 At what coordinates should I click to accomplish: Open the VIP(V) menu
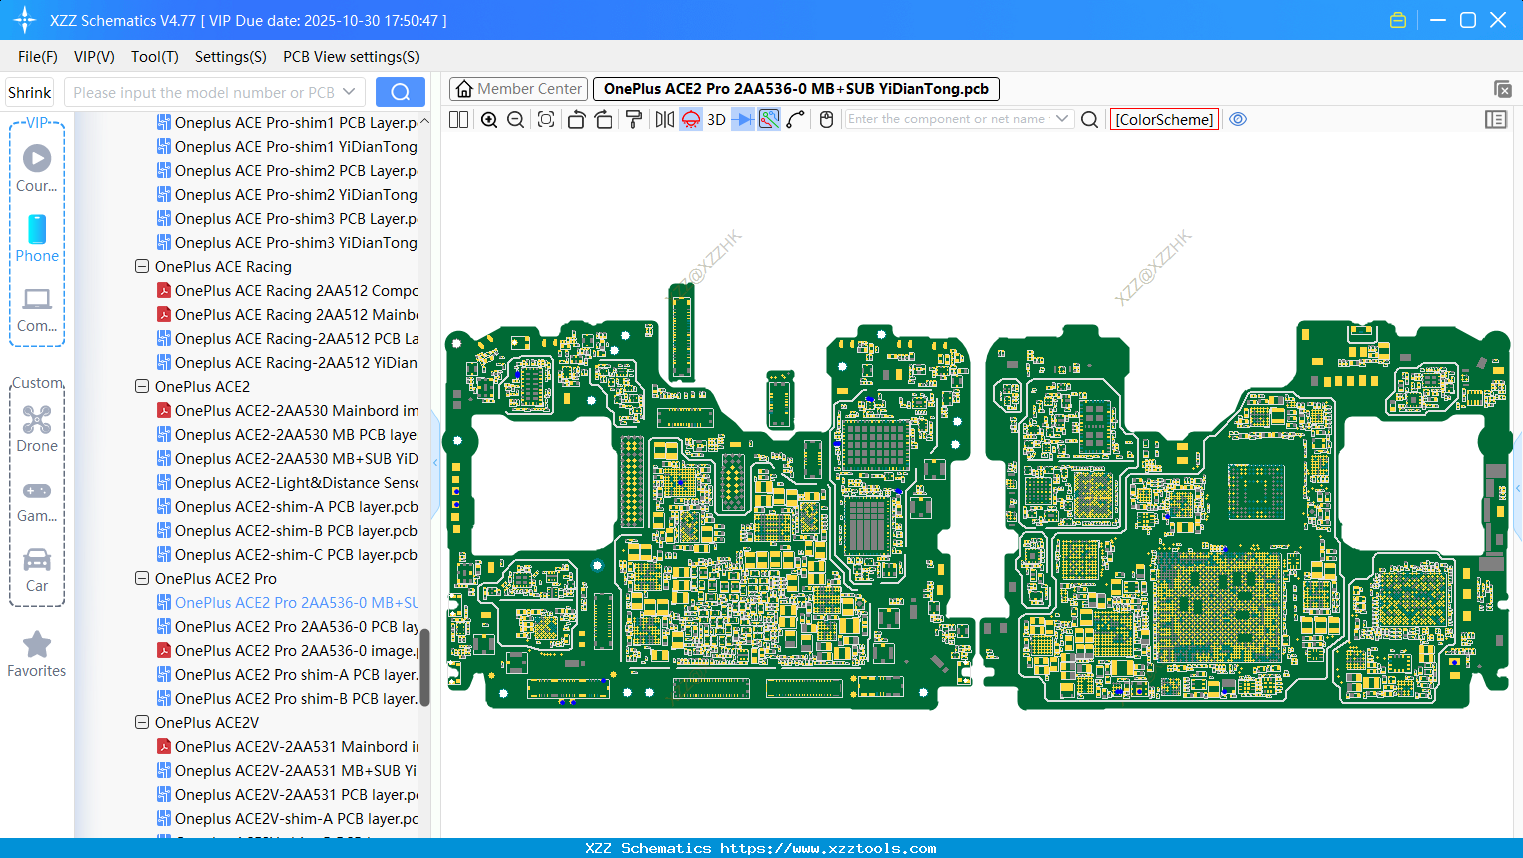(94, 57)
